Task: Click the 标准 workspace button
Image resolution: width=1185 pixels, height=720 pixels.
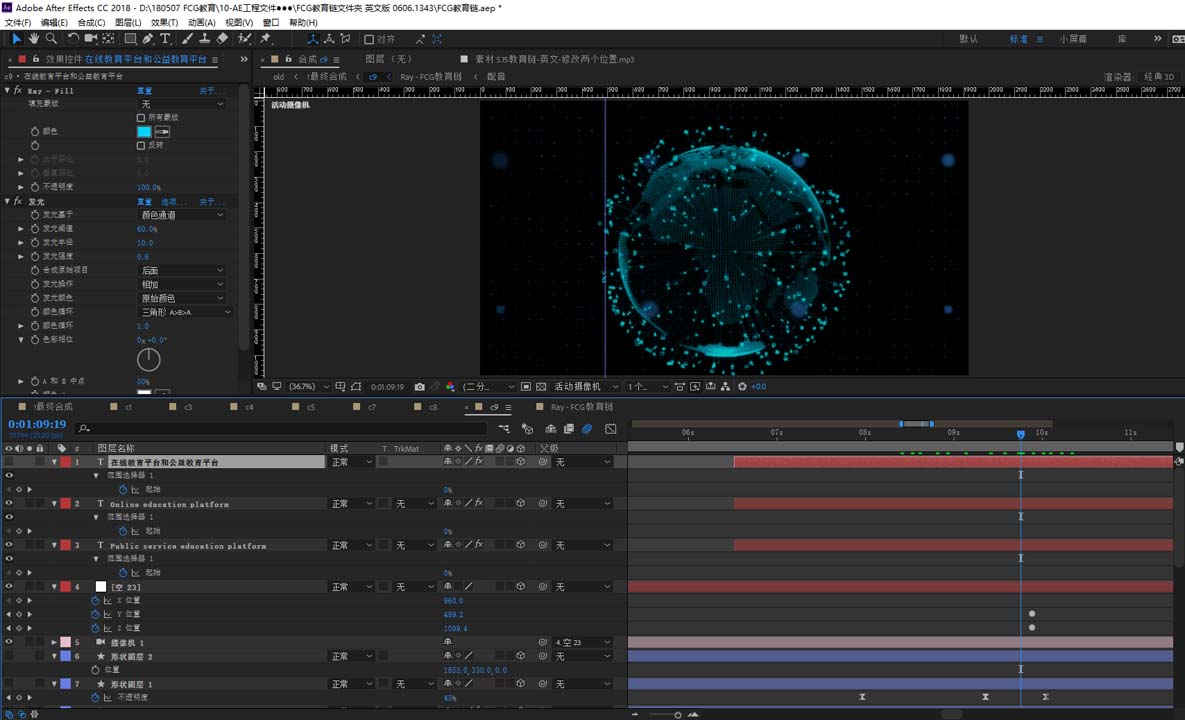Action: [x=1018, y=39]
